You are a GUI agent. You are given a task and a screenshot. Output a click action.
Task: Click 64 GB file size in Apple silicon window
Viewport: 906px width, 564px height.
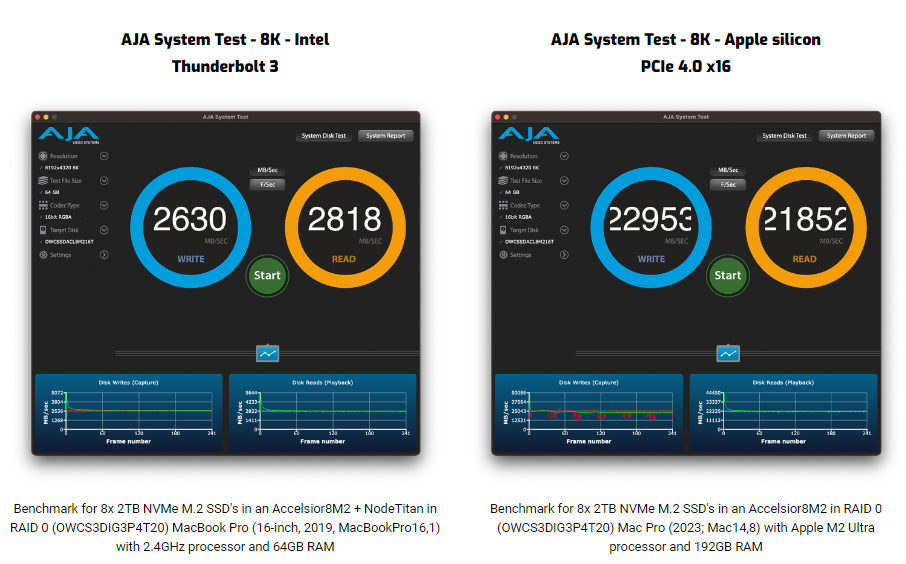[513, 192]
